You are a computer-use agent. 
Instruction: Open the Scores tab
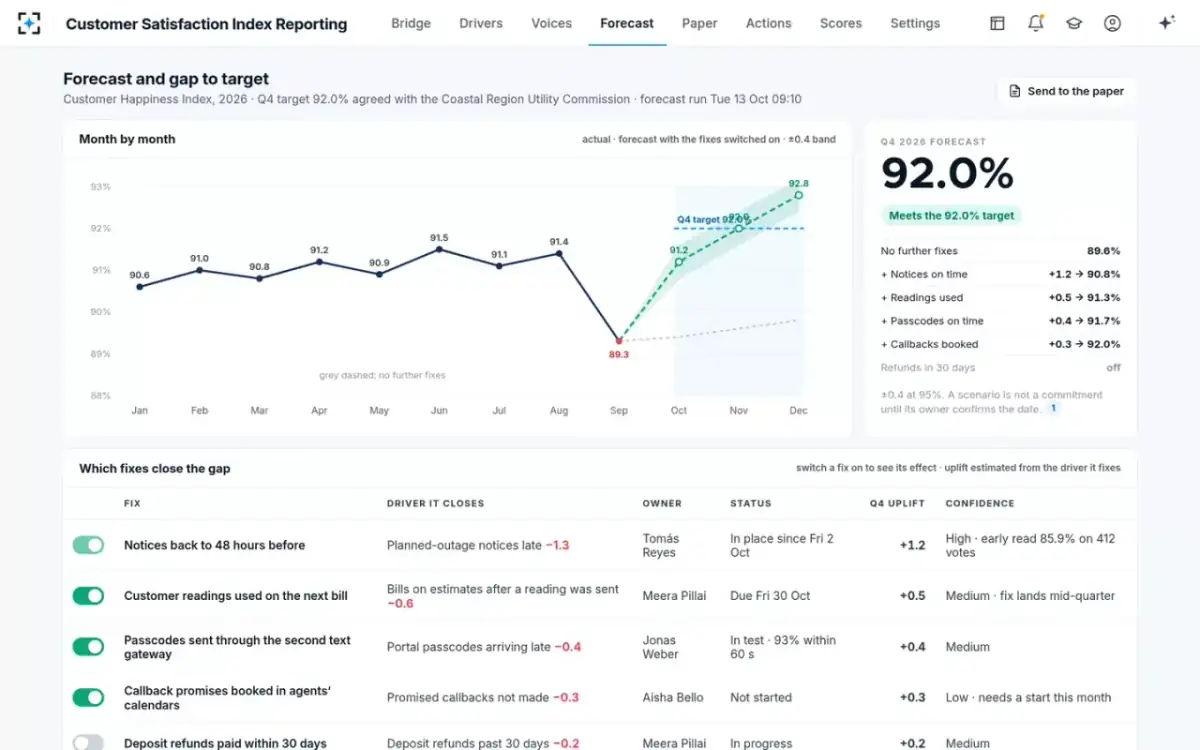(841, 23)
